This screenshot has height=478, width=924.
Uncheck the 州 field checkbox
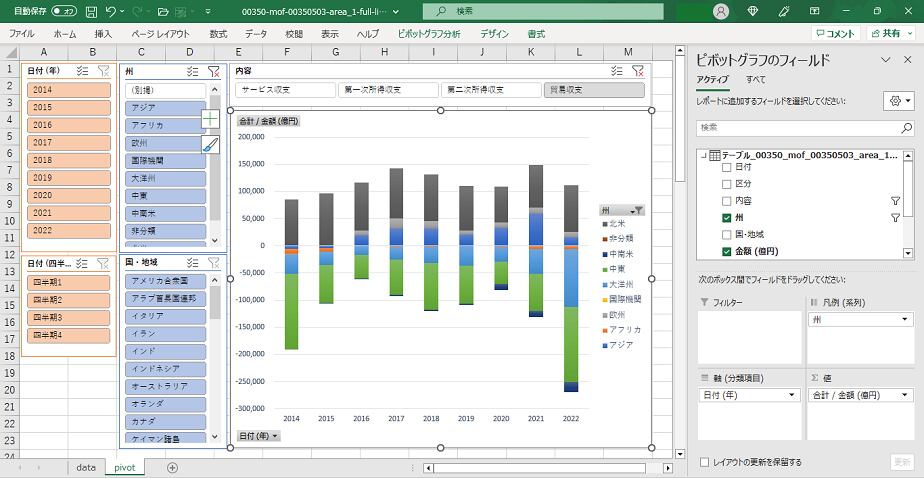727,217
